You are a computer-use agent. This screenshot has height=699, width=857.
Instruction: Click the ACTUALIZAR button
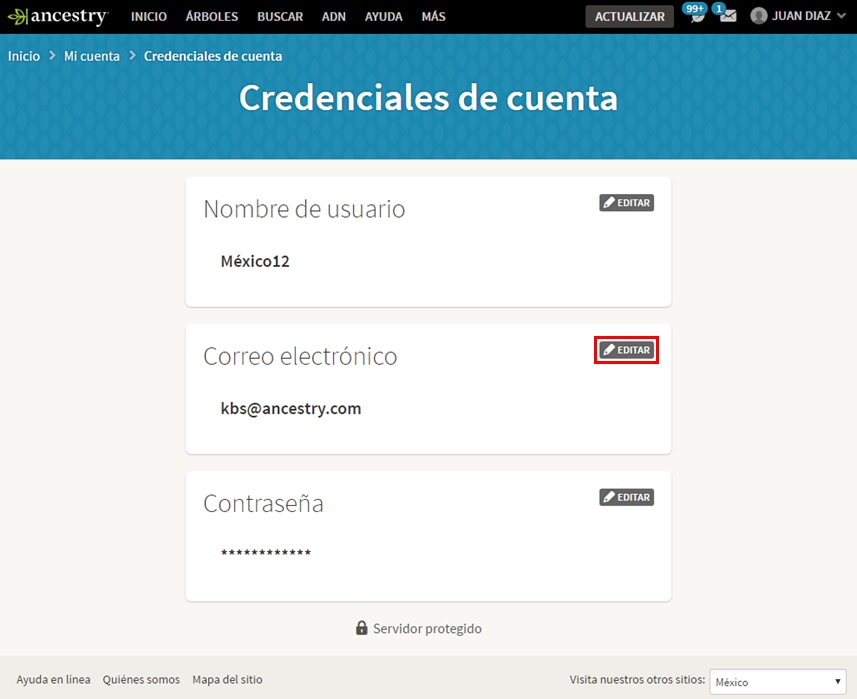point(629,16)
